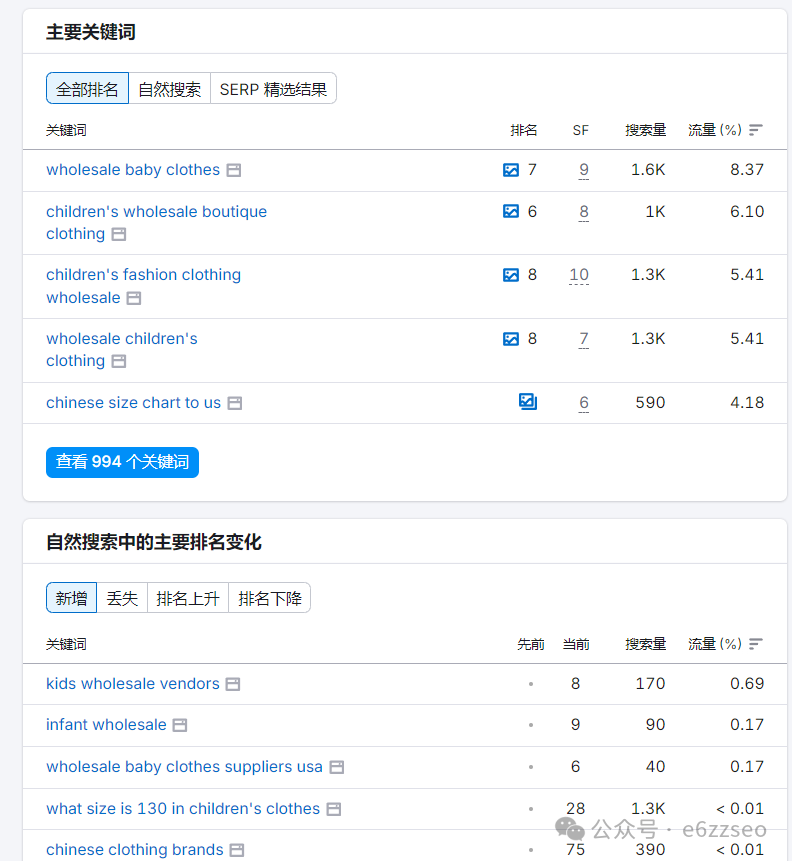Open SERP icon next to kids wholesale vendors
Image resolution: width=792 pixels, height=861 pixels.
[x=233, y=684]
